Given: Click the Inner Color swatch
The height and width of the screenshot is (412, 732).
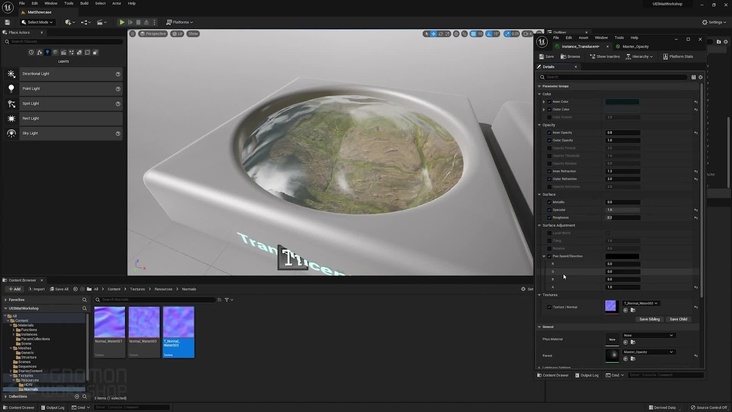Looking at the screenshot, I should click(622, 101).
